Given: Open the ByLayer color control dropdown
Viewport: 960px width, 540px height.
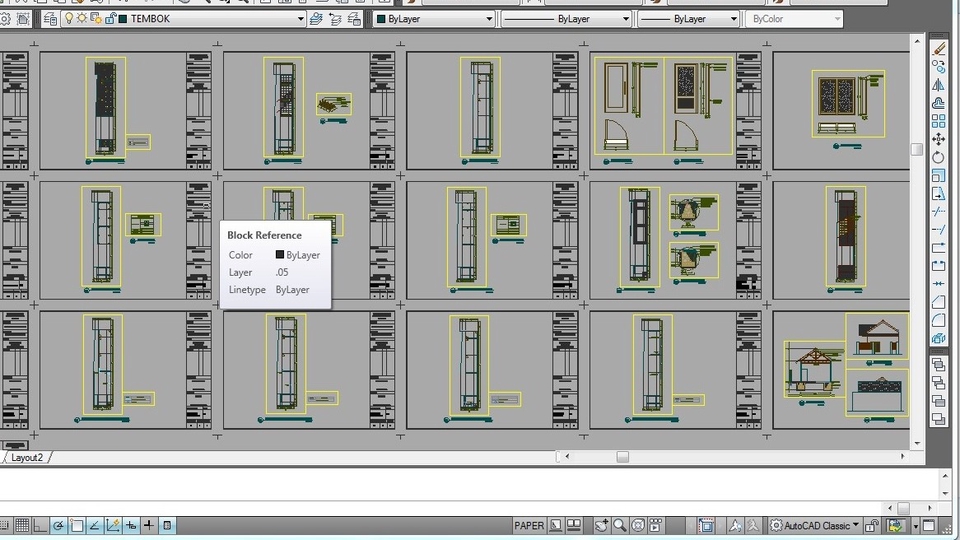Looking at the screenshot, I should (489, 19).
